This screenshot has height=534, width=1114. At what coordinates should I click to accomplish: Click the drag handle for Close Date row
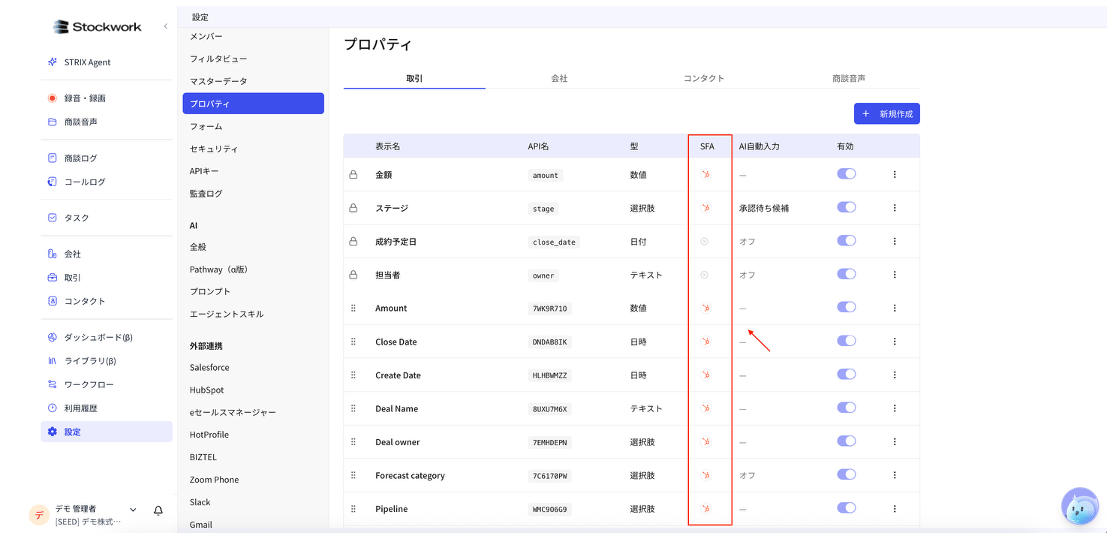pos(353,342)
